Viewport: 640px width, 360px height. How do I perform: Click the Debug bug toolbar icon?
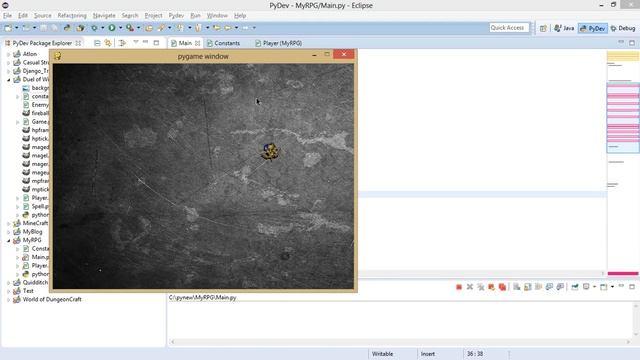tap(94, 28)
